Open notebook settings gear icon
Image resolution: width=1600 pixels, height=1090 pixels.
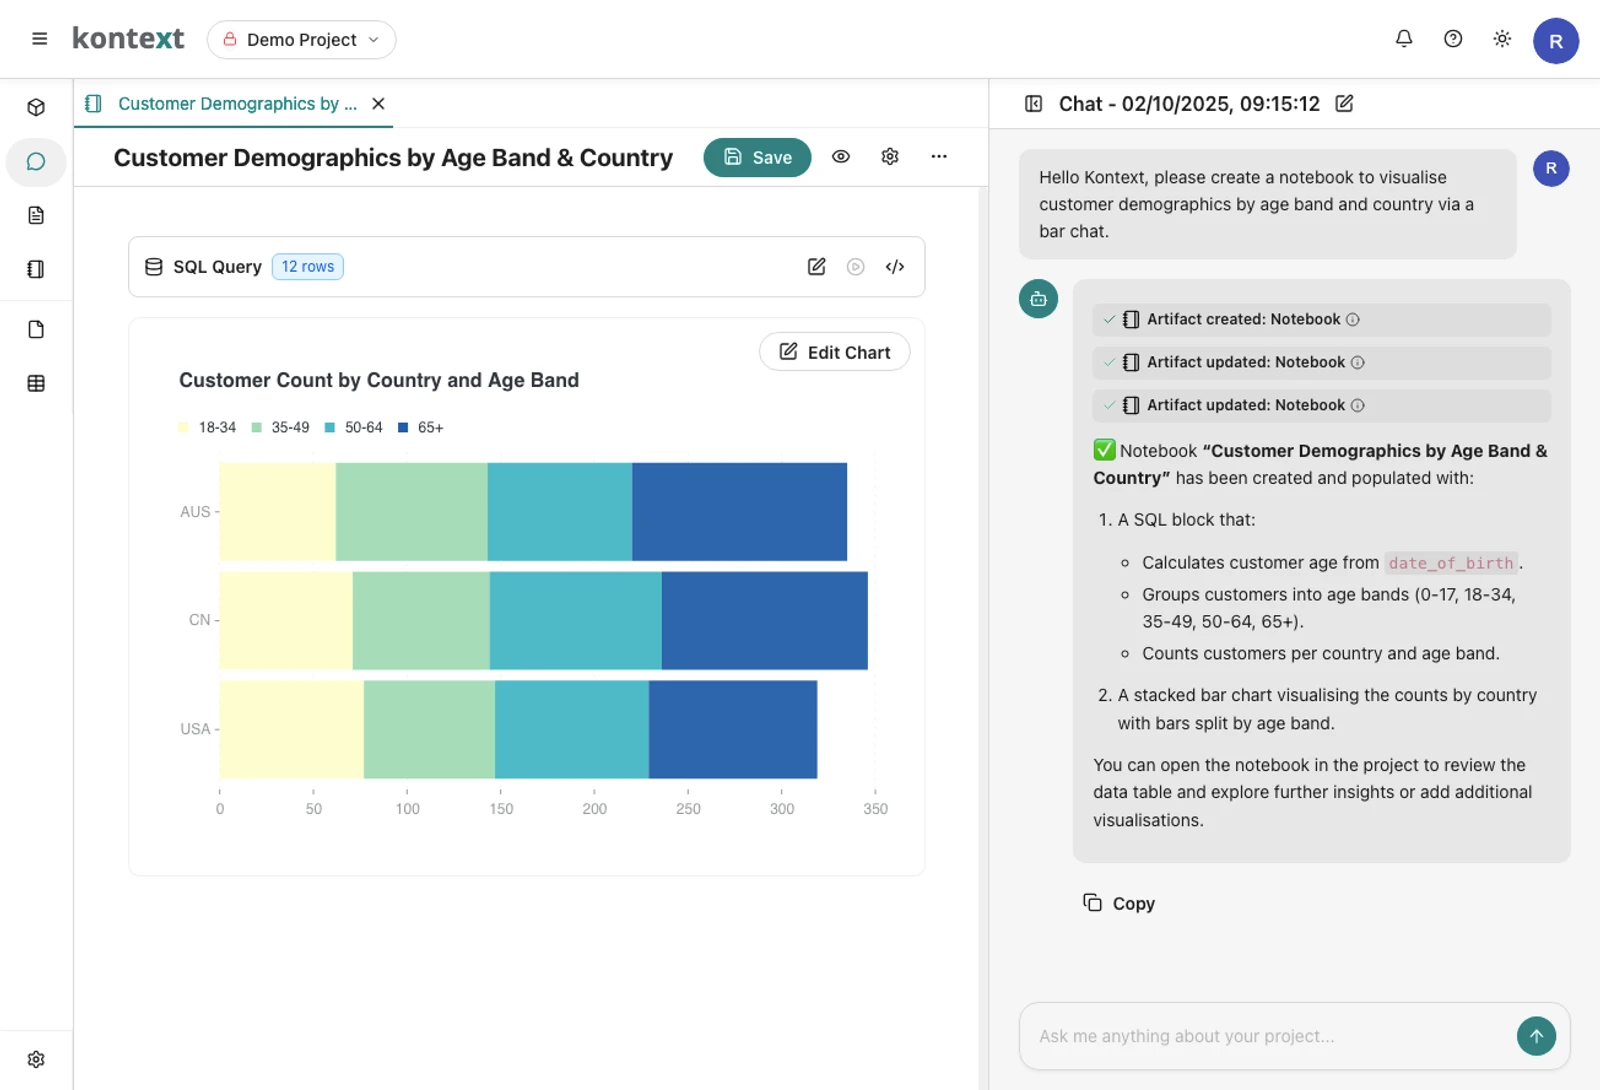point(890,157)
